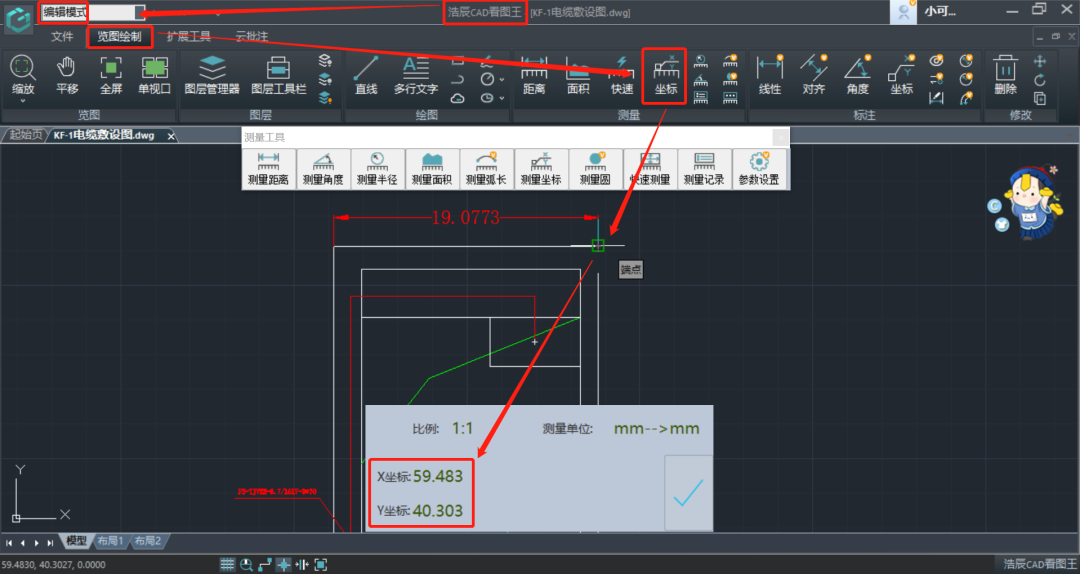
Task: Click 测量角度 in the measure toolbar
Action: click(323, 169)
